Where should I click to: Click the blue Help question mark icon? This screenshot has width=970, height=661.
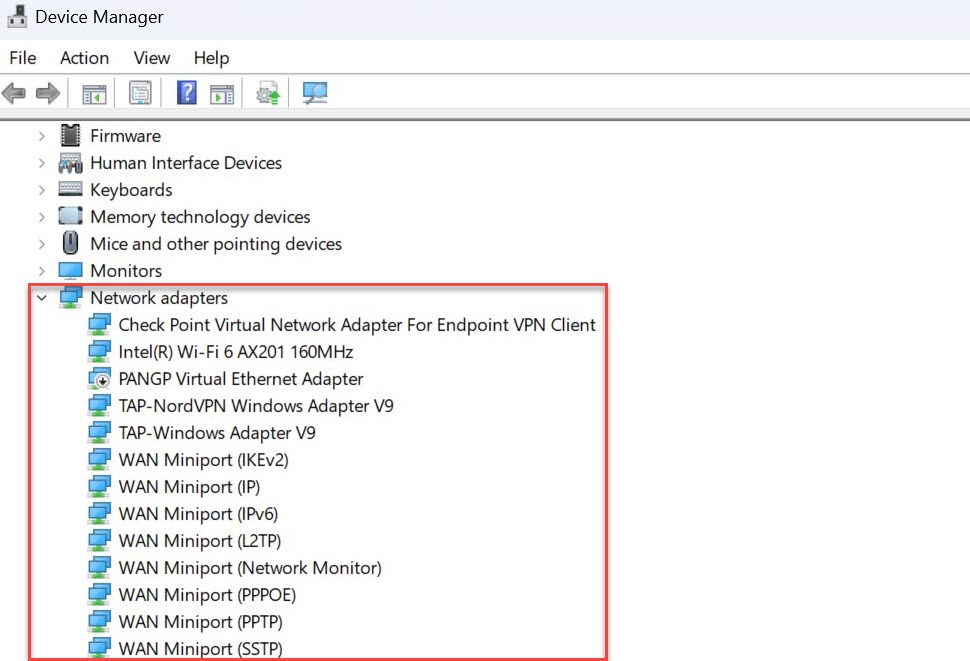point(187,93)
